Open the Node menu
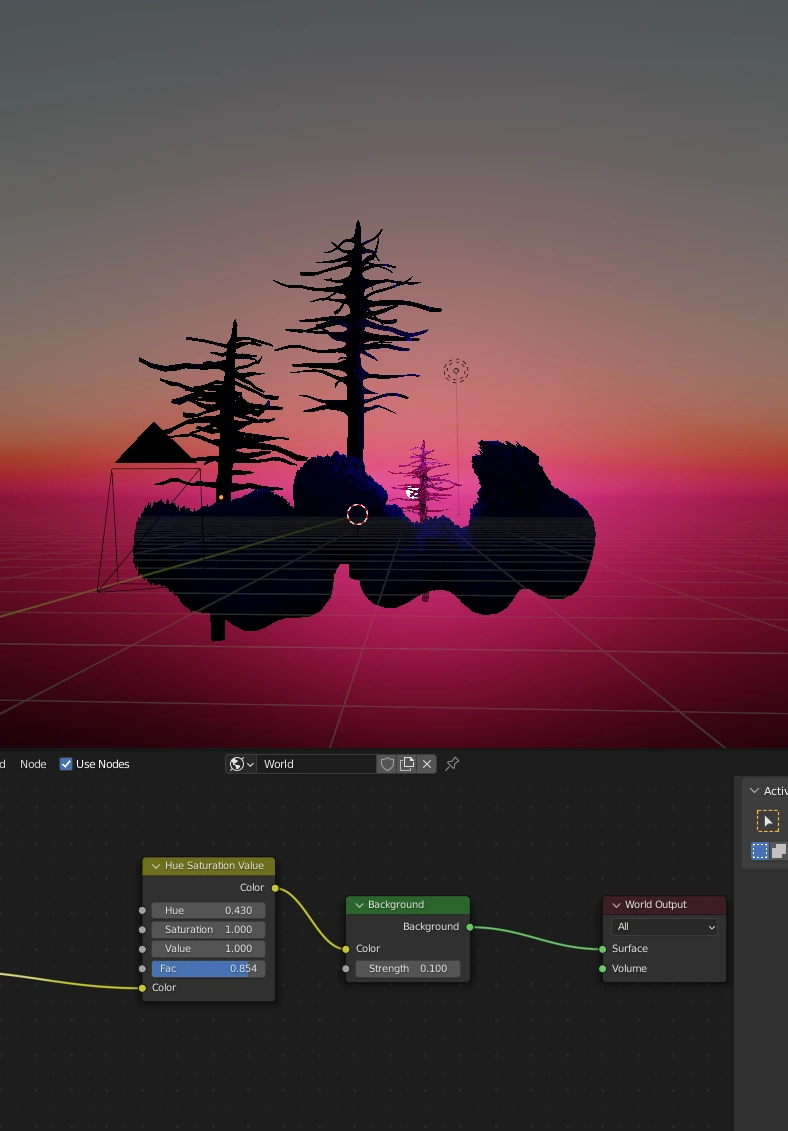This screenshot has width=788, height=1131. pos(33,764)
